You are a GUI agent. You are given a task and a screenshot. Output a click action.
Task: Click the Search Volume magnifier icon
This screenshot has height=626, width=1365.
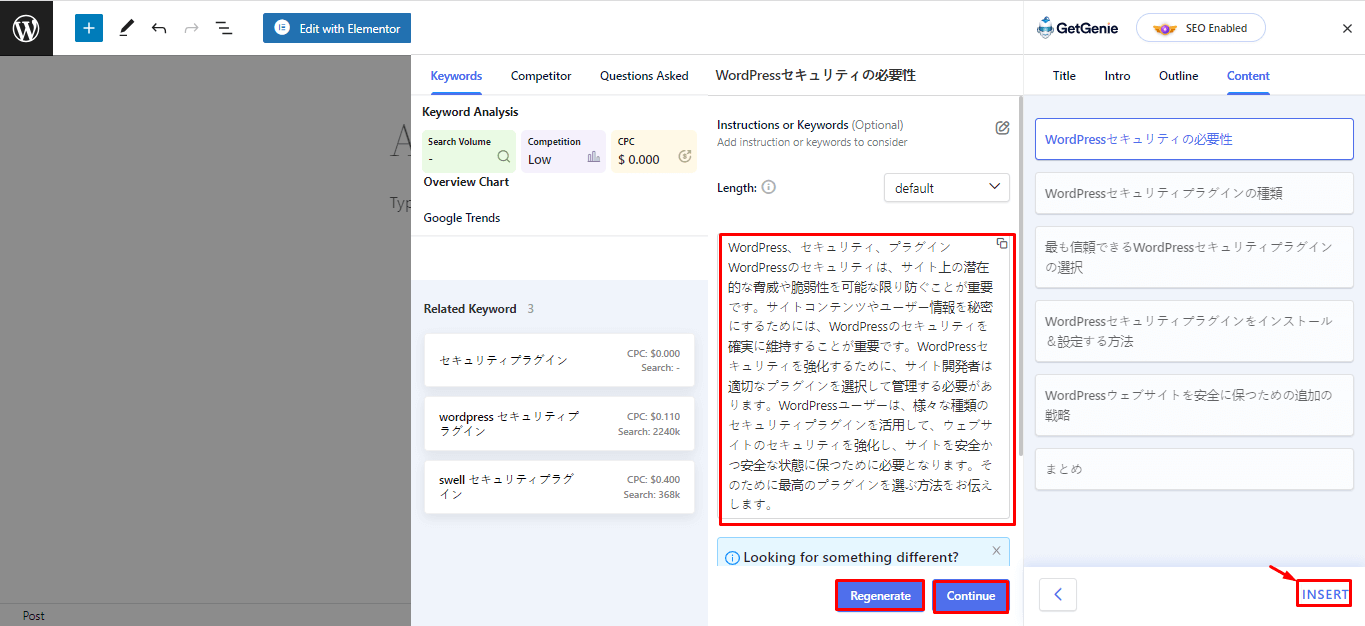point(504,157)
